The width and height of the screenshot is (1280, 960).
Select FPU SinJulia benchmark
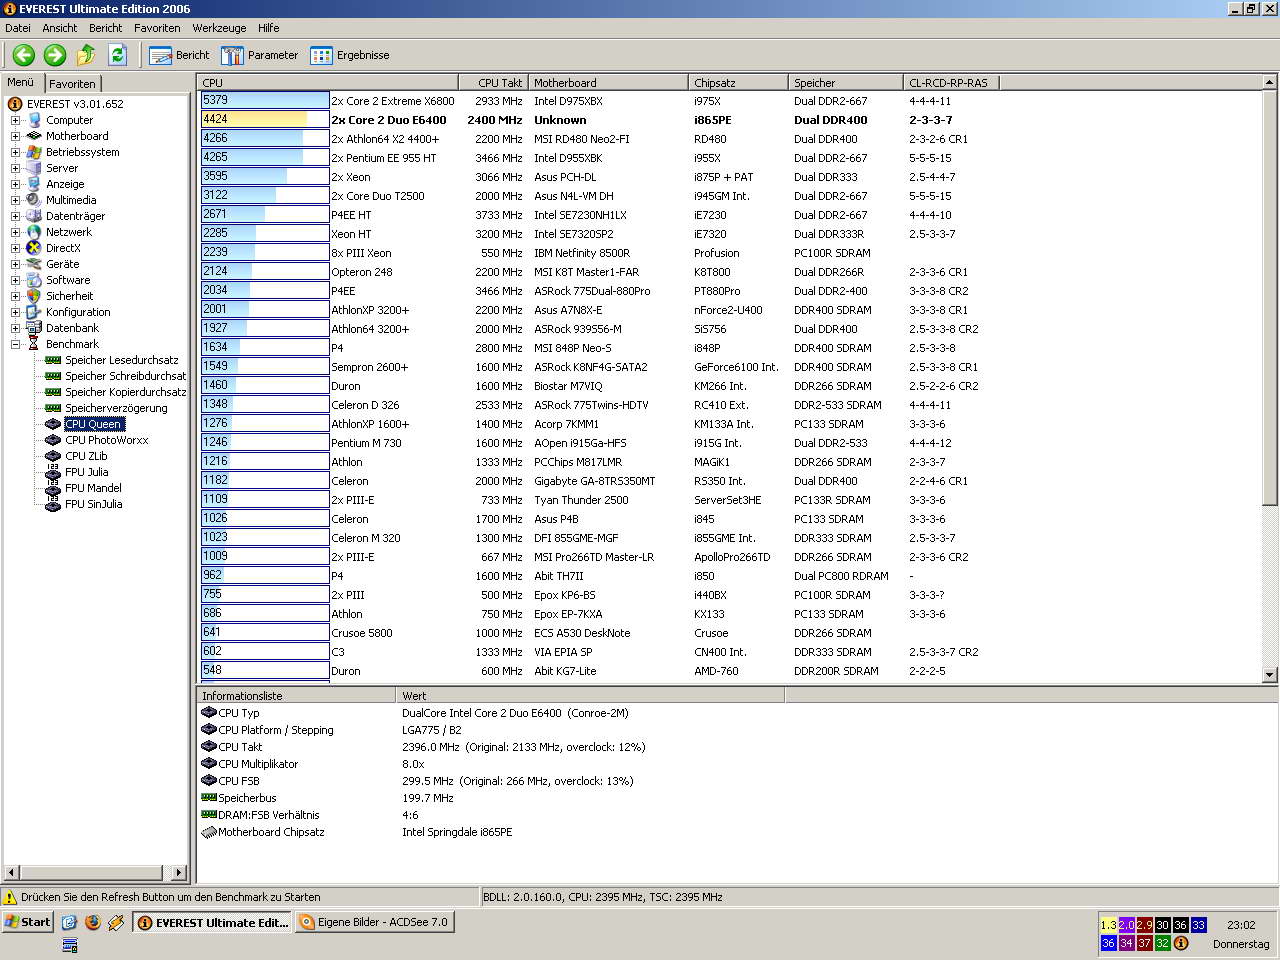93,504
